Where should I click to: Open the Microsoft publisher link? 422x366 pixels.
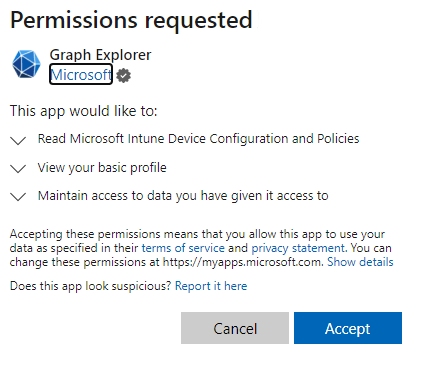coord(81,74)
